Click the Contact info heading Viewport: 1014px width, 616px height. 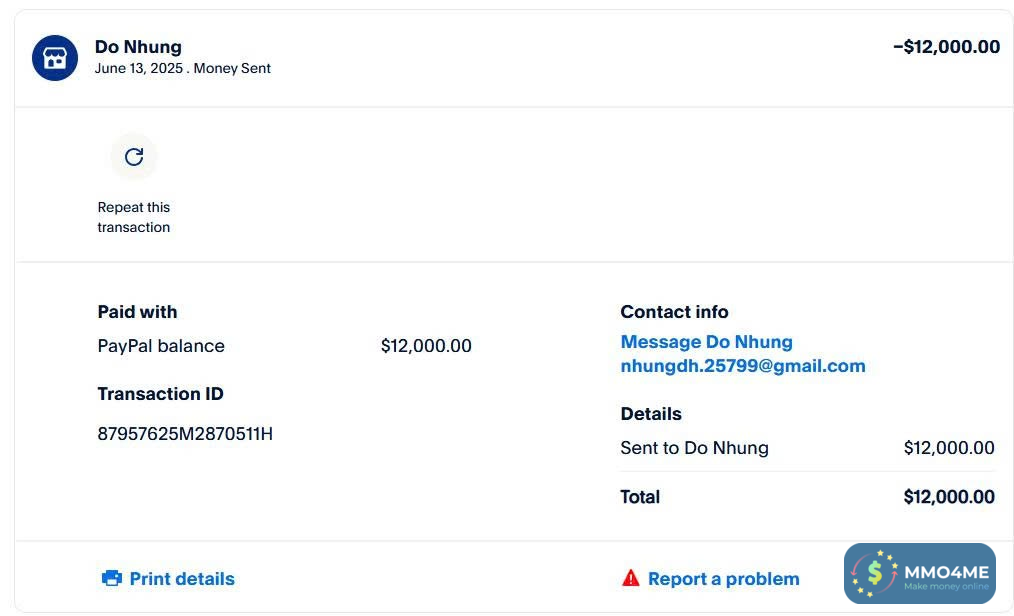[674, 312]
